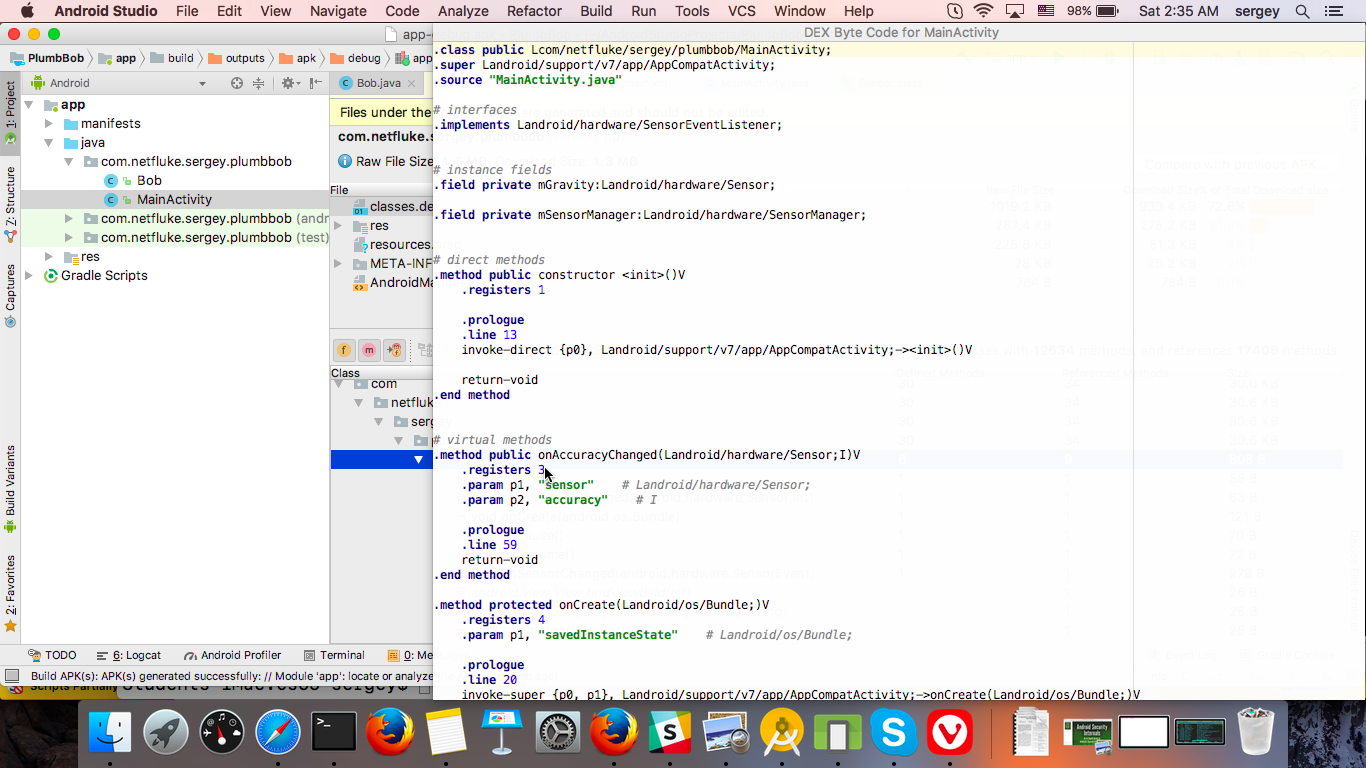Collapse the app module node
The height and width of the screenshot is (768, 1366).
(29, 105)
